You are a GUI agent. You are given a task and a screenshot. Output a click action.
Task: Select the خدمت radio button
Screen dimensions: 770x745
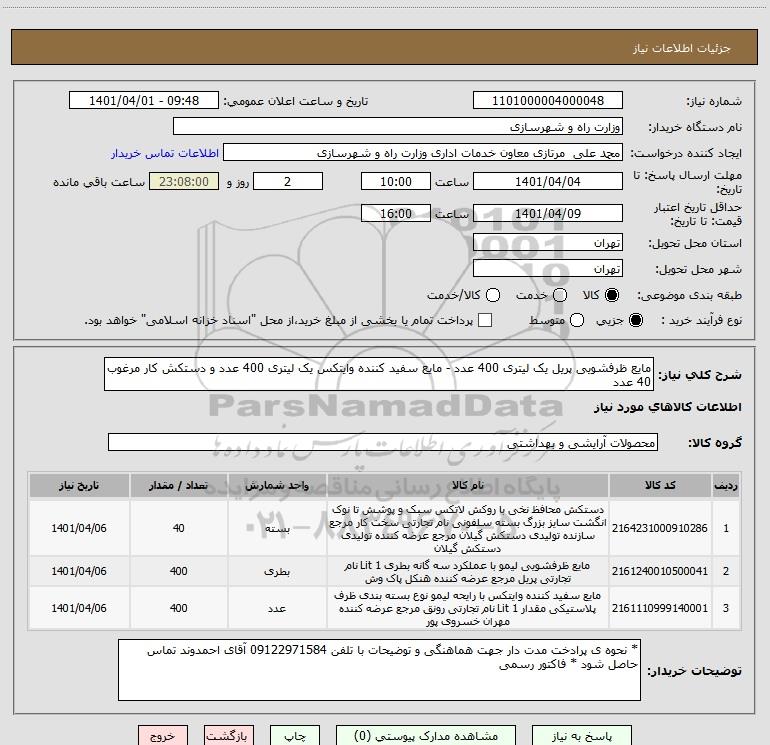click(560, 295)
